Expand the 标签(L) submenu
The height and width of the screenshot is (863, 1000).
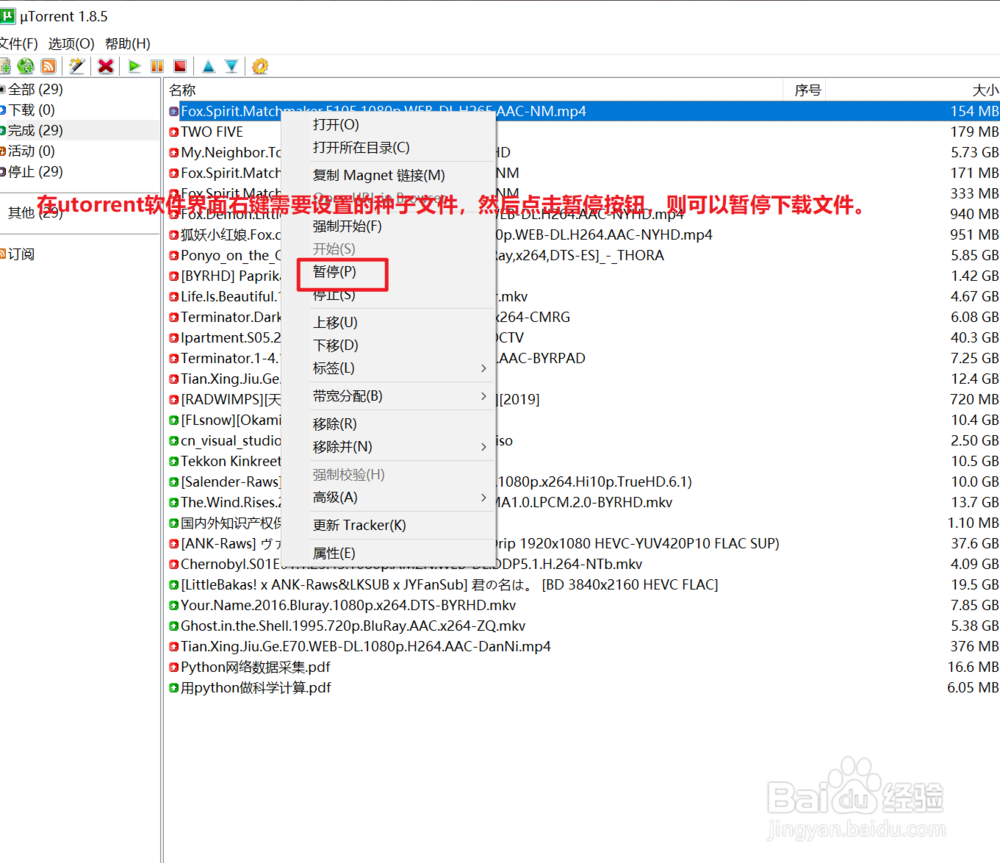tap(389, 368)
